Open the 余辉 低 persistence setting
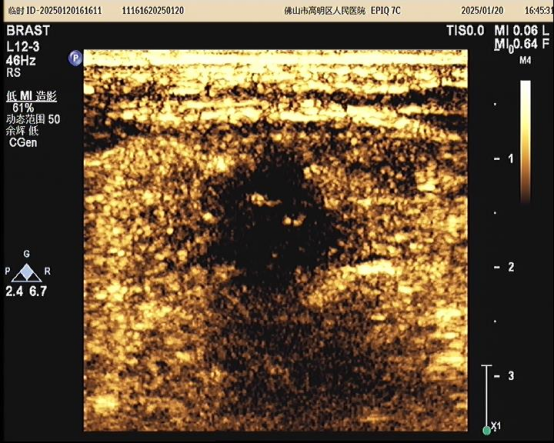The width and height of the screenshot is (554, 443). click(x=22, y=131)
